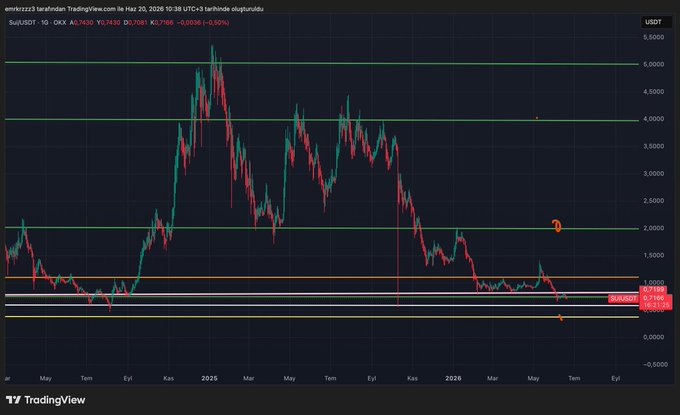Click the red 0,7166 last price label
This screenshot has width=680, height=415.
coord(654,298)
